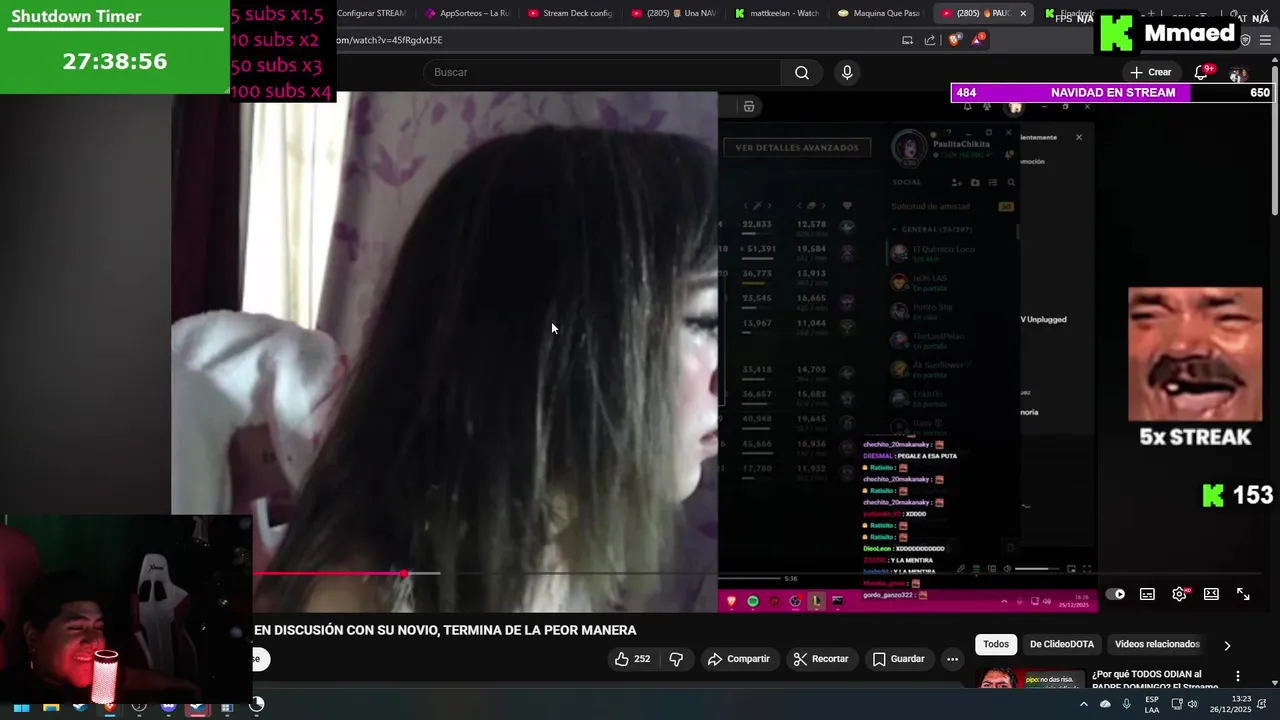Select the De ClideoDOTA chip

point(1062,644)
